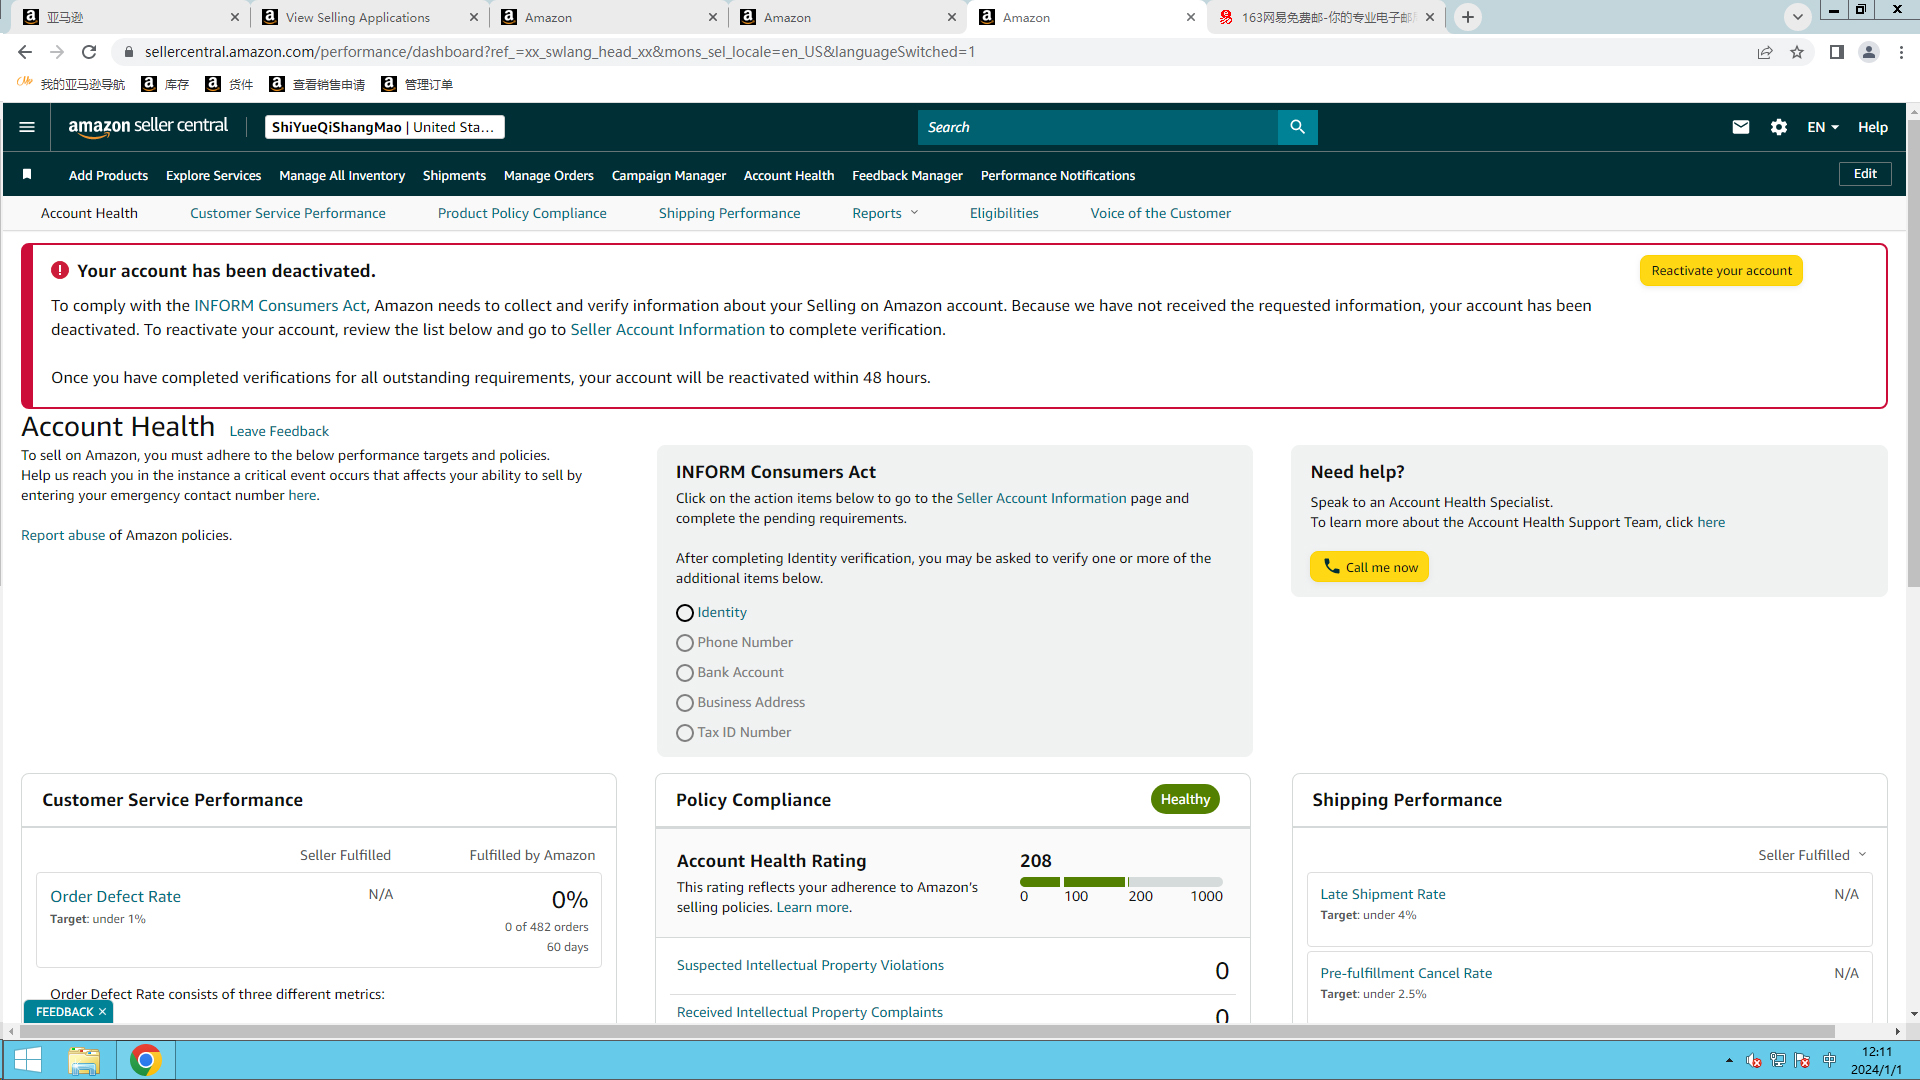This screenshot has width=1920, height=1080.
Task: Close the View Selling Applications tab
Action: [474, 17]
